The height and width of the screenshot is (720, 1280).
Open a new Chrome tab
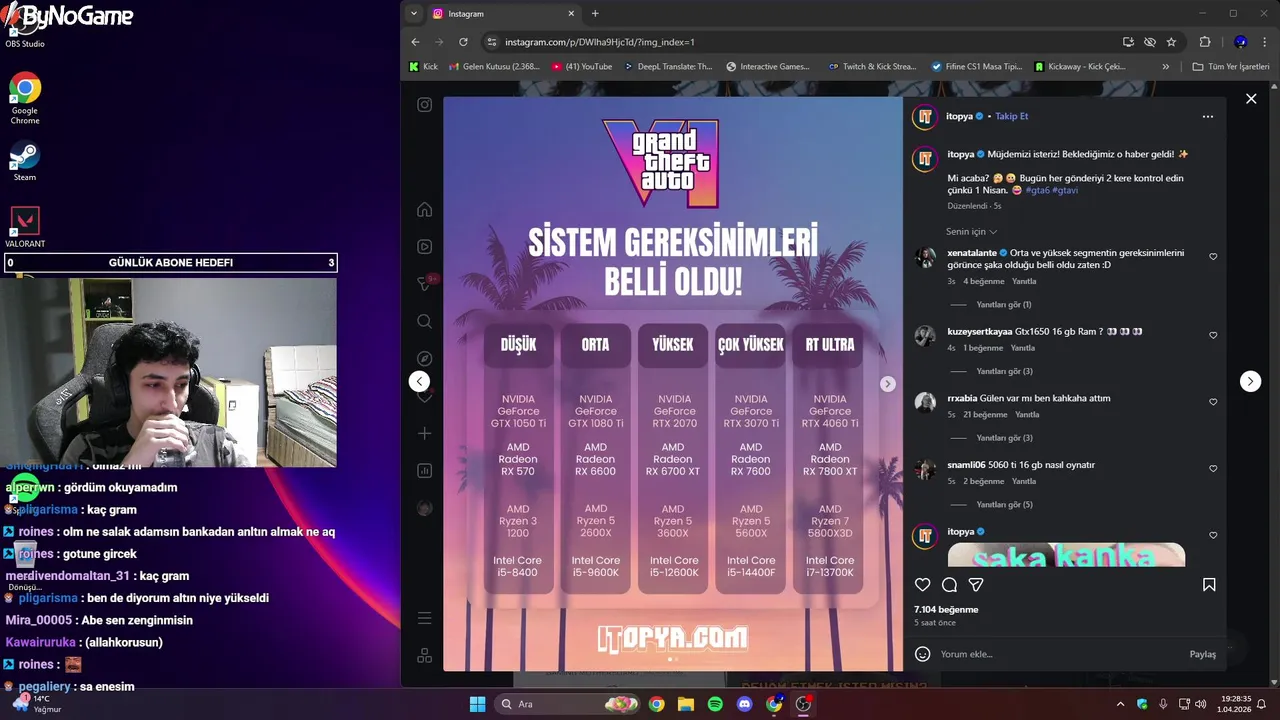click(x=595, y=14)
